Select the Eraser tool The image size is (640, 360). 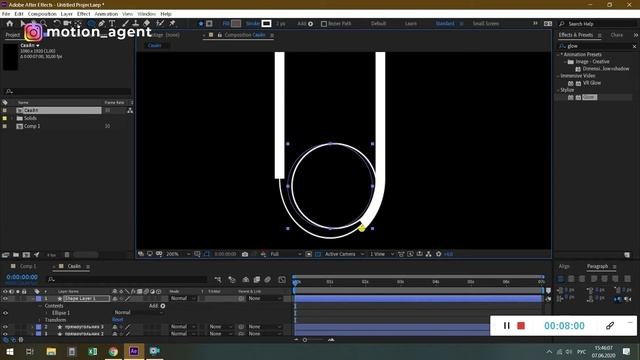pos(147,24)
